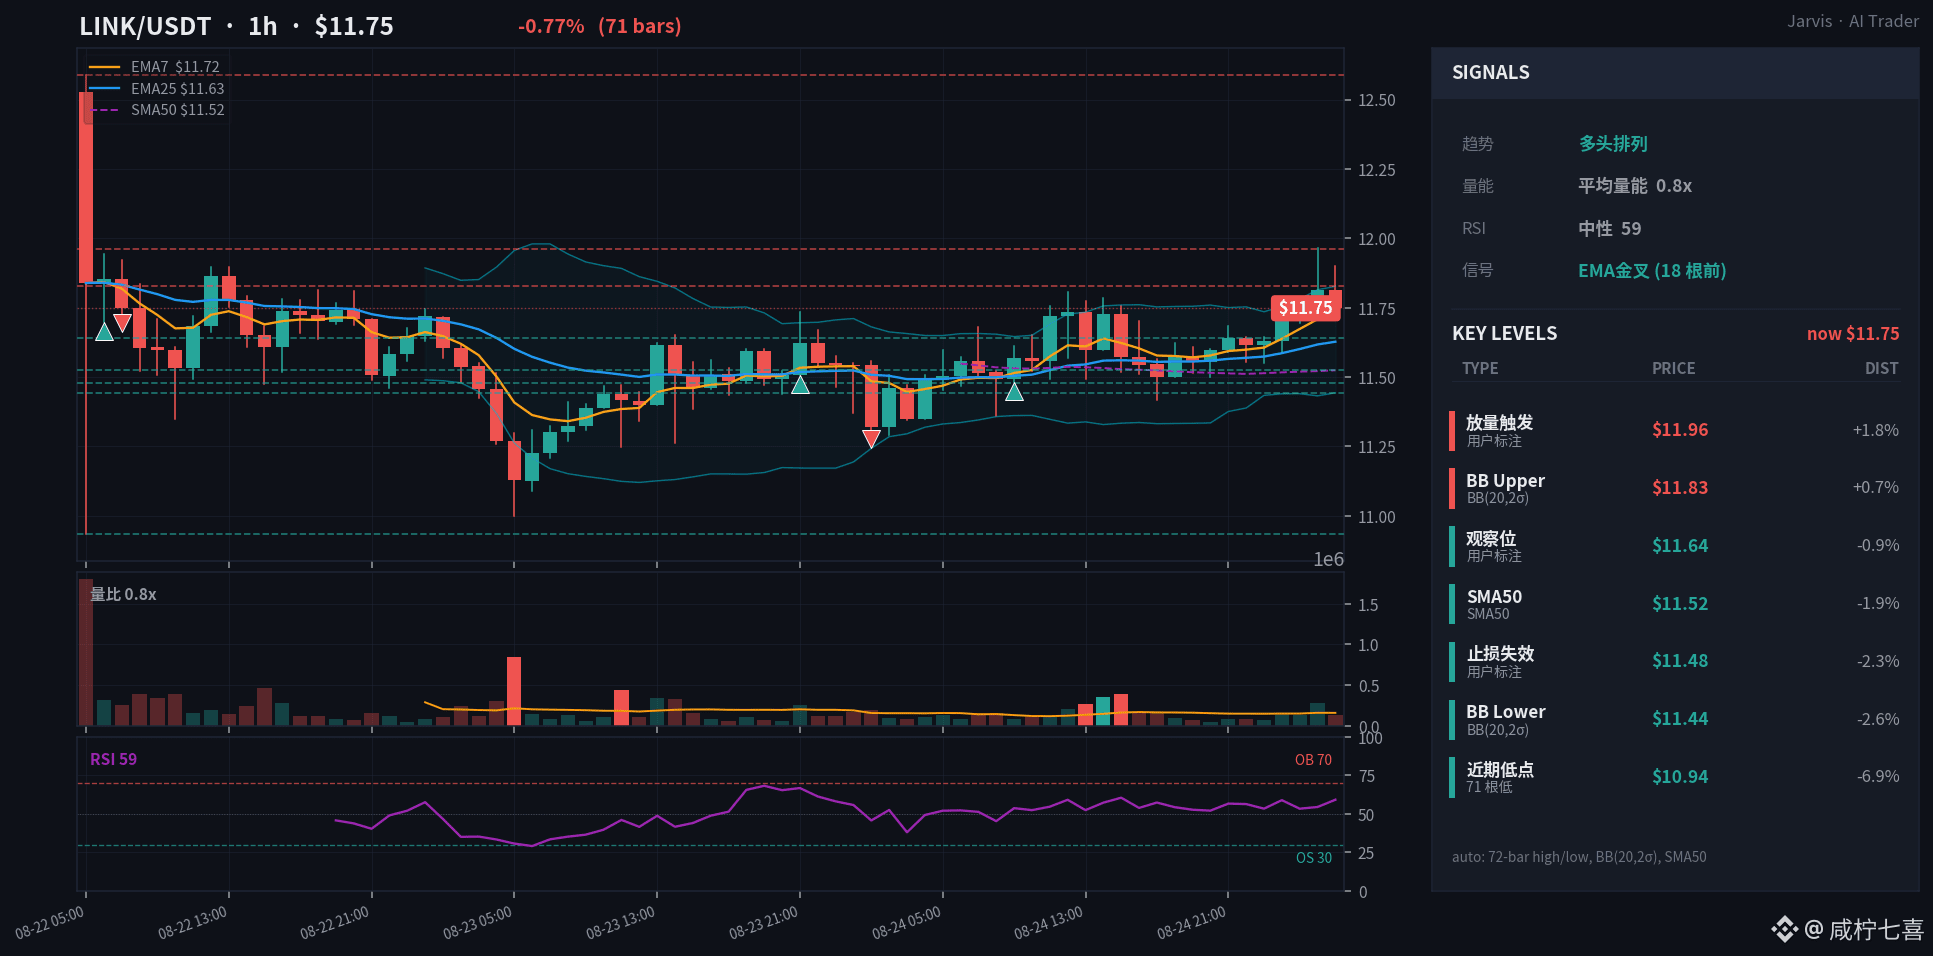Click the blue EMA25 legend line swatch
The image size is (1933, 956).
point(104,89)
